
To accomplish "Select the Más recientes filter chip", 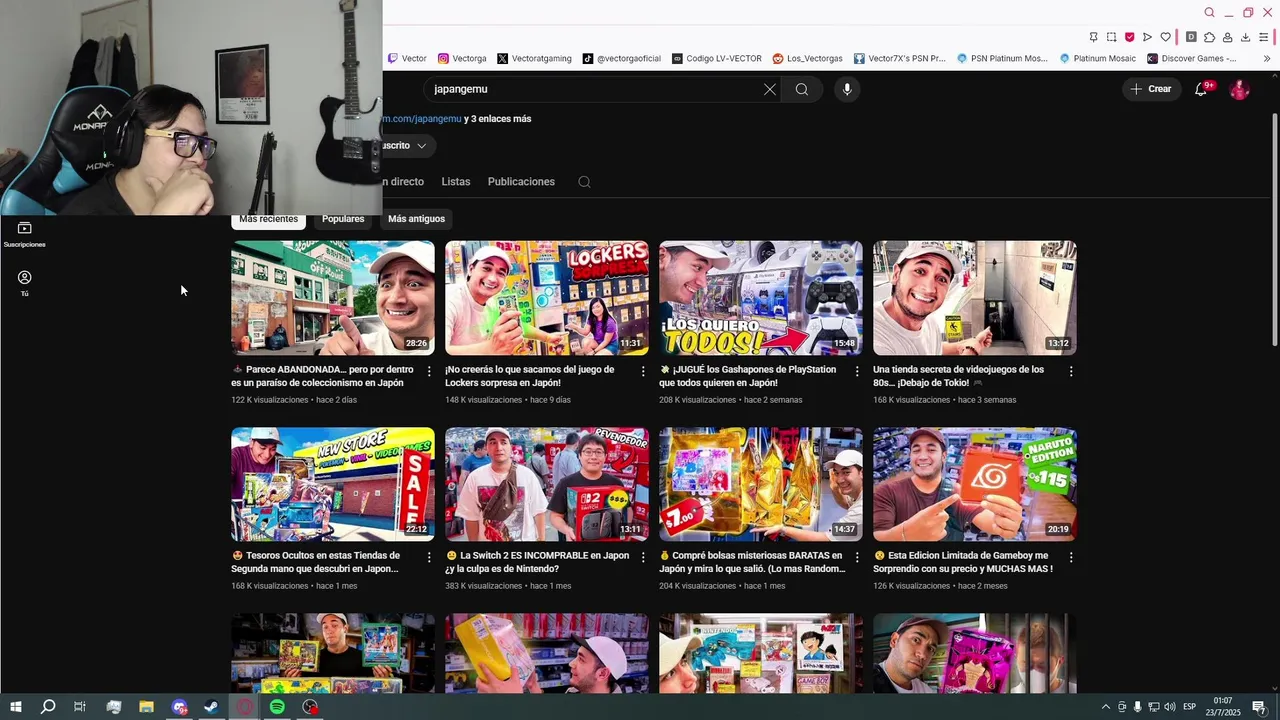I will 269,220.
